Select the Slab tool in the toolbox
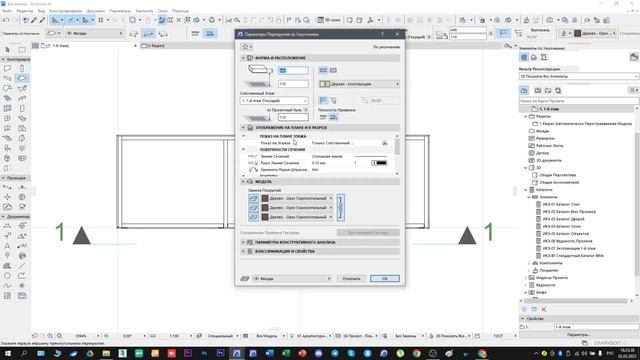The height and width of the screenshot is (360, 640). [22, 78]
